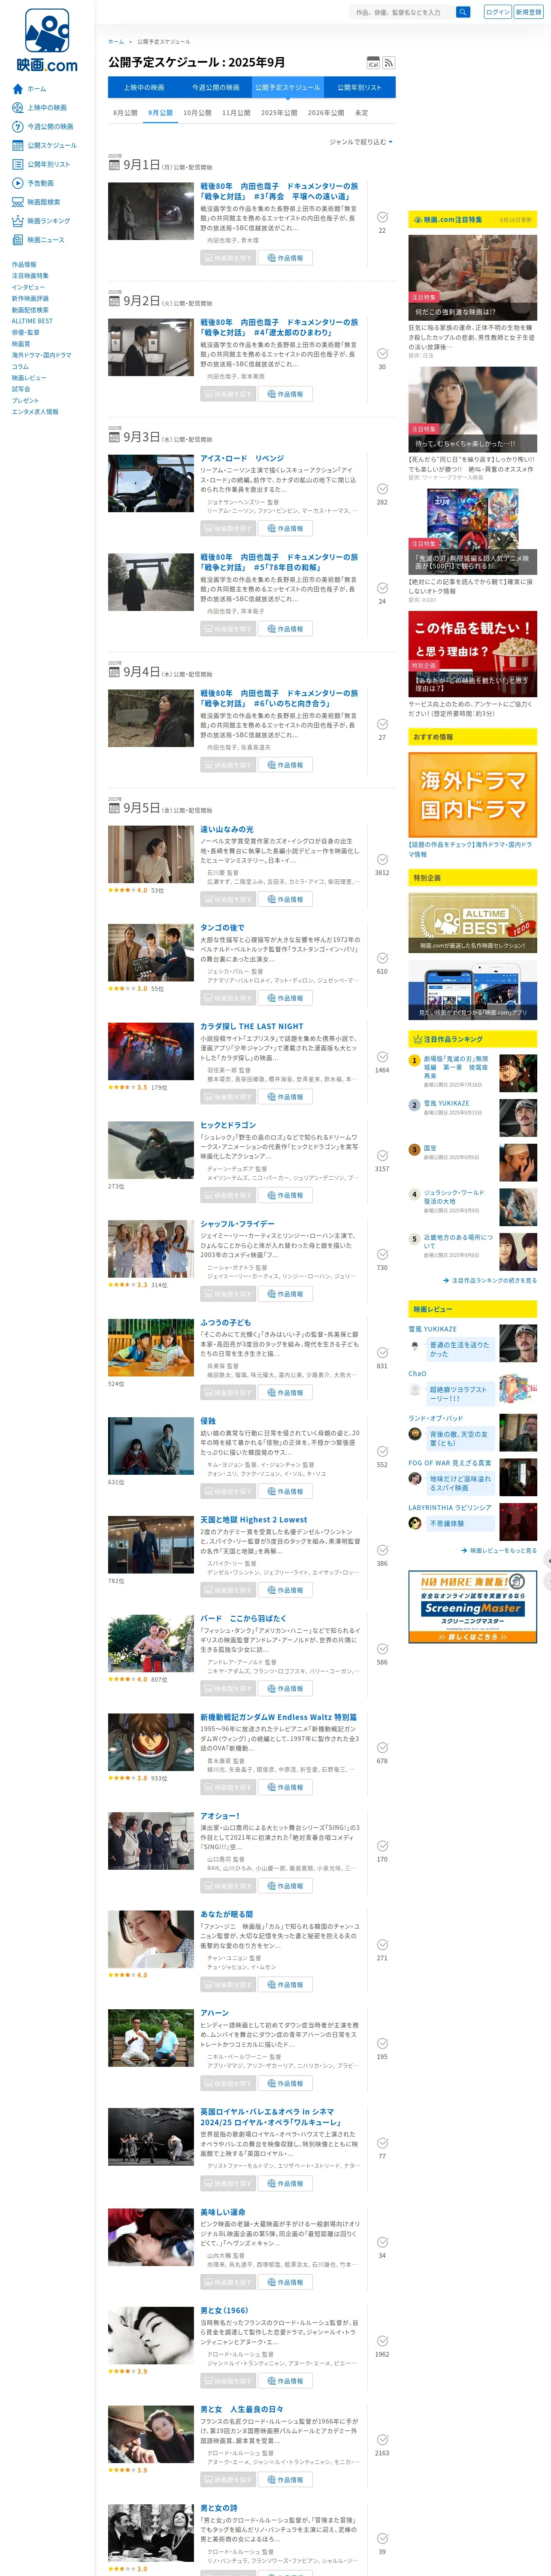Open the NO MORE 映画泥棒 Screening Master banner
The image size is (551, 2576).
[472, 1608]
